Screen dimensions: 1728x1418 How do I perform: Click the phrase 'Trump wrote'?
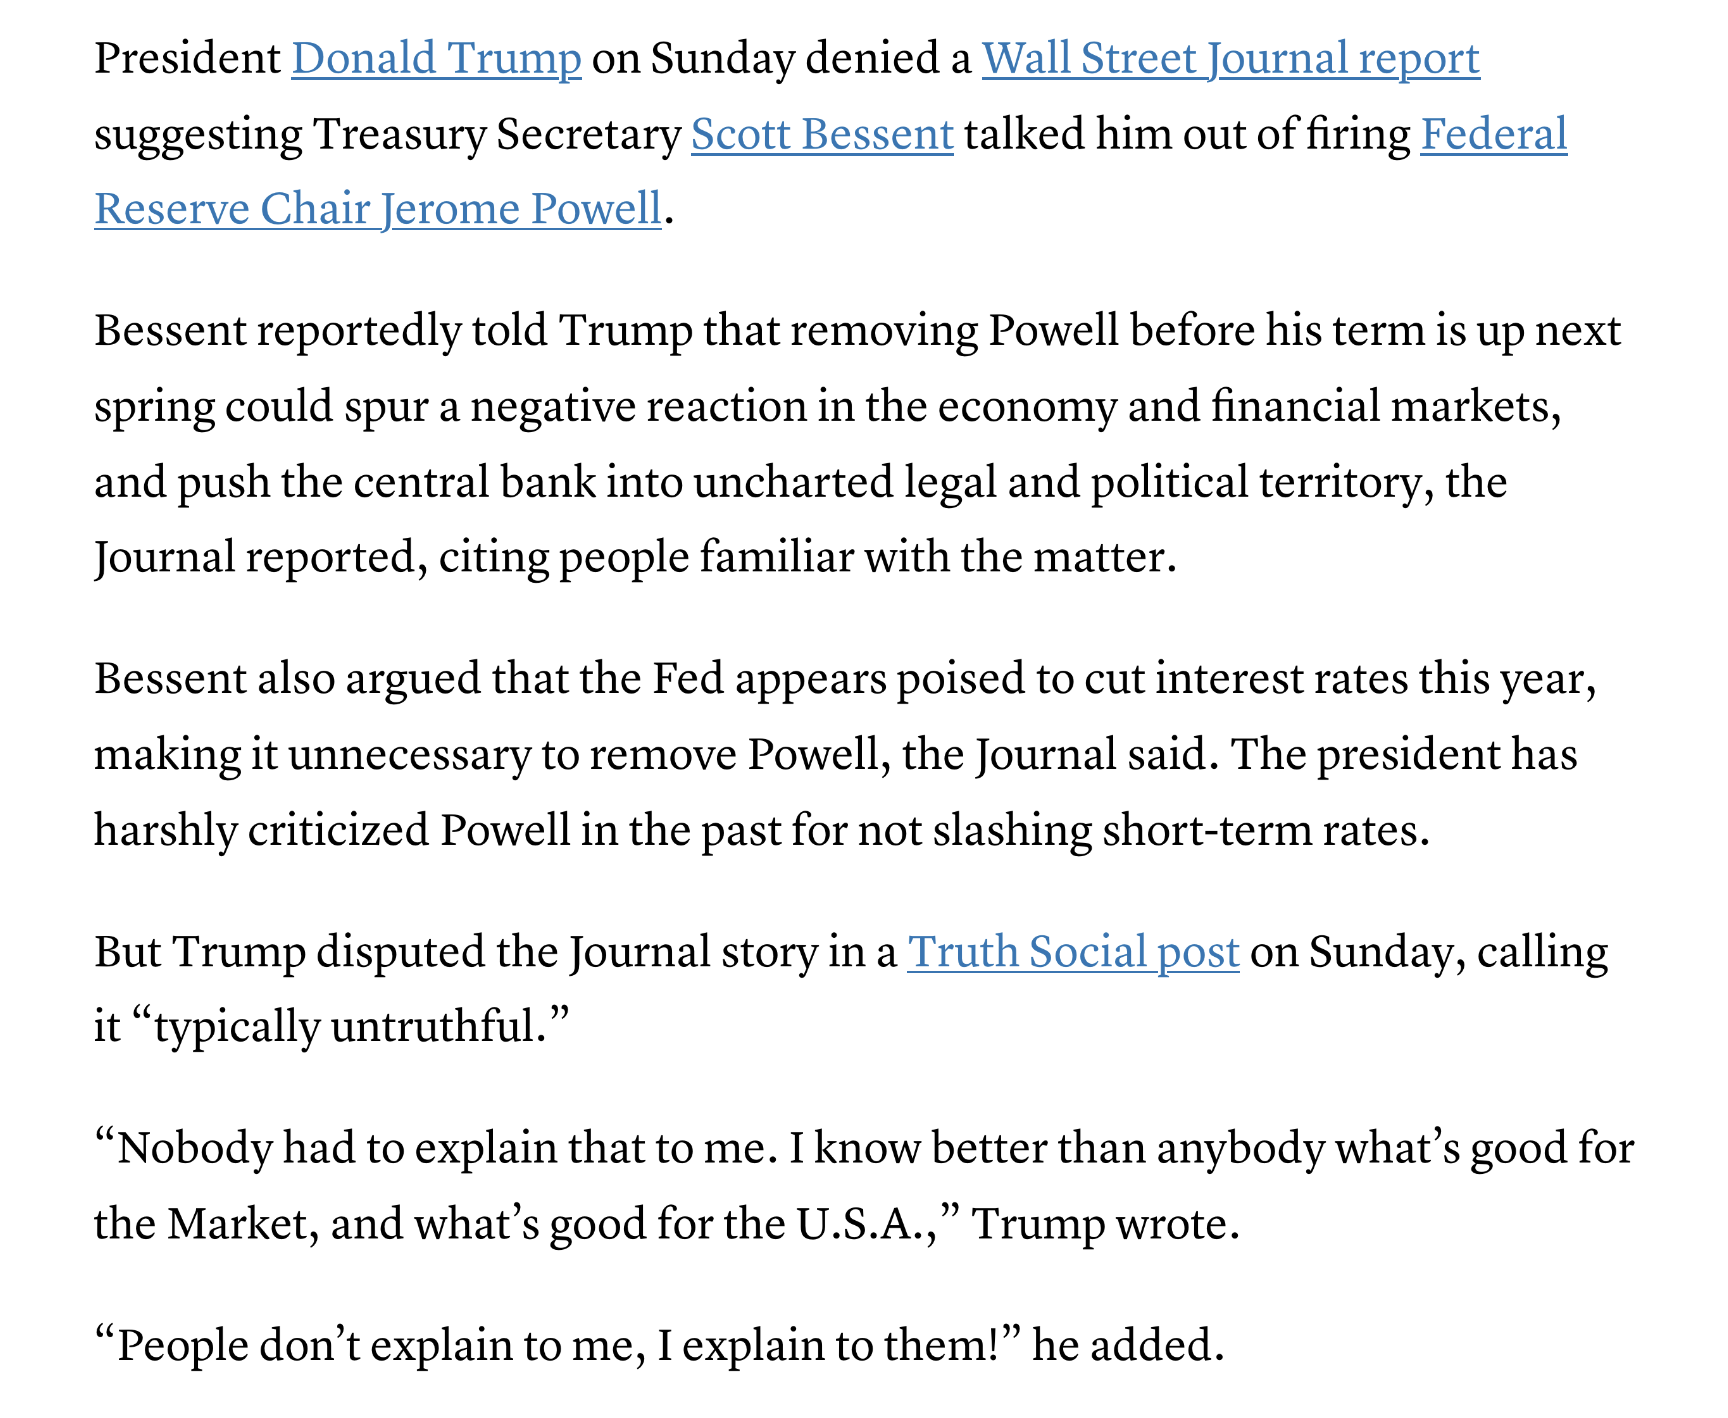(x=1105, y=1223)
